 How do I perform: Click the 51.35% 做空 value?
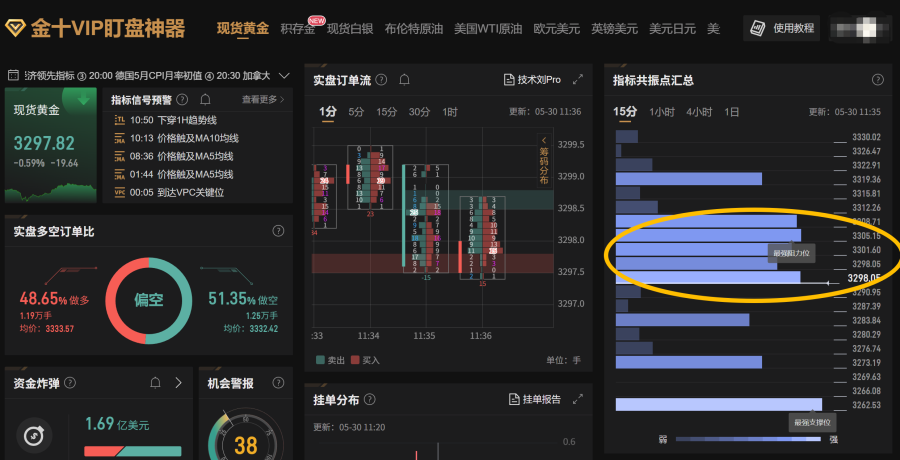tap(243, 299)
